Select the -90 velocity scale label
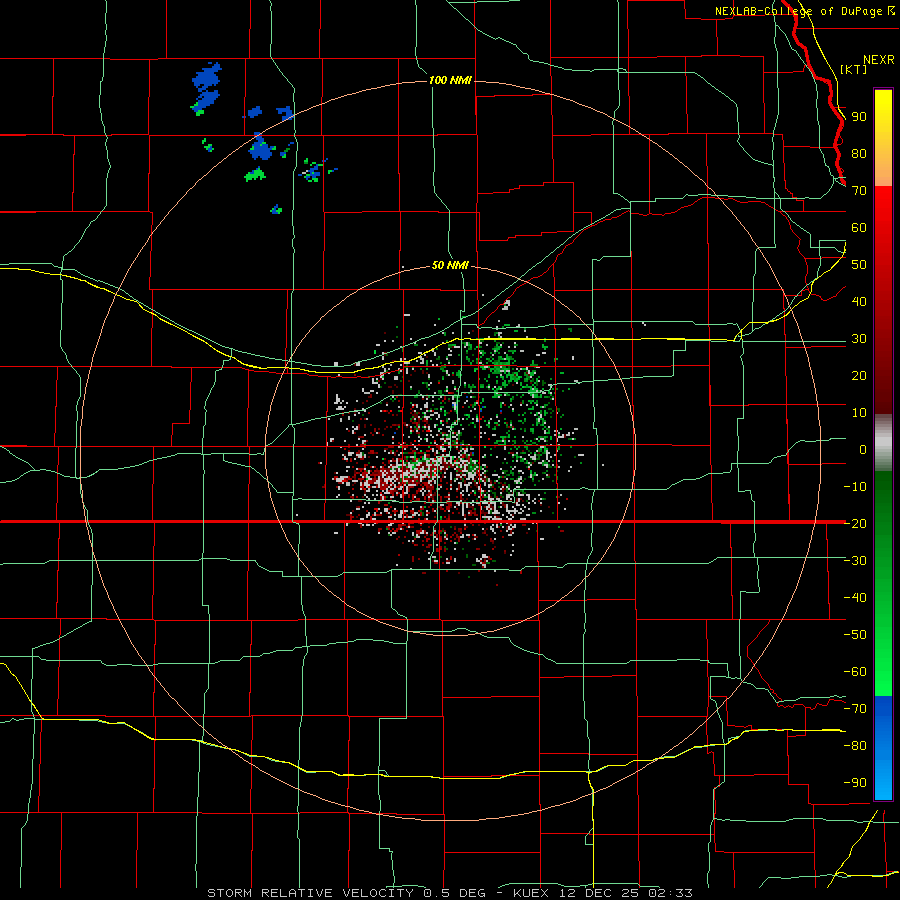This screenshot has width=900, height=900. pyautogui.click(x=855, y=782)
